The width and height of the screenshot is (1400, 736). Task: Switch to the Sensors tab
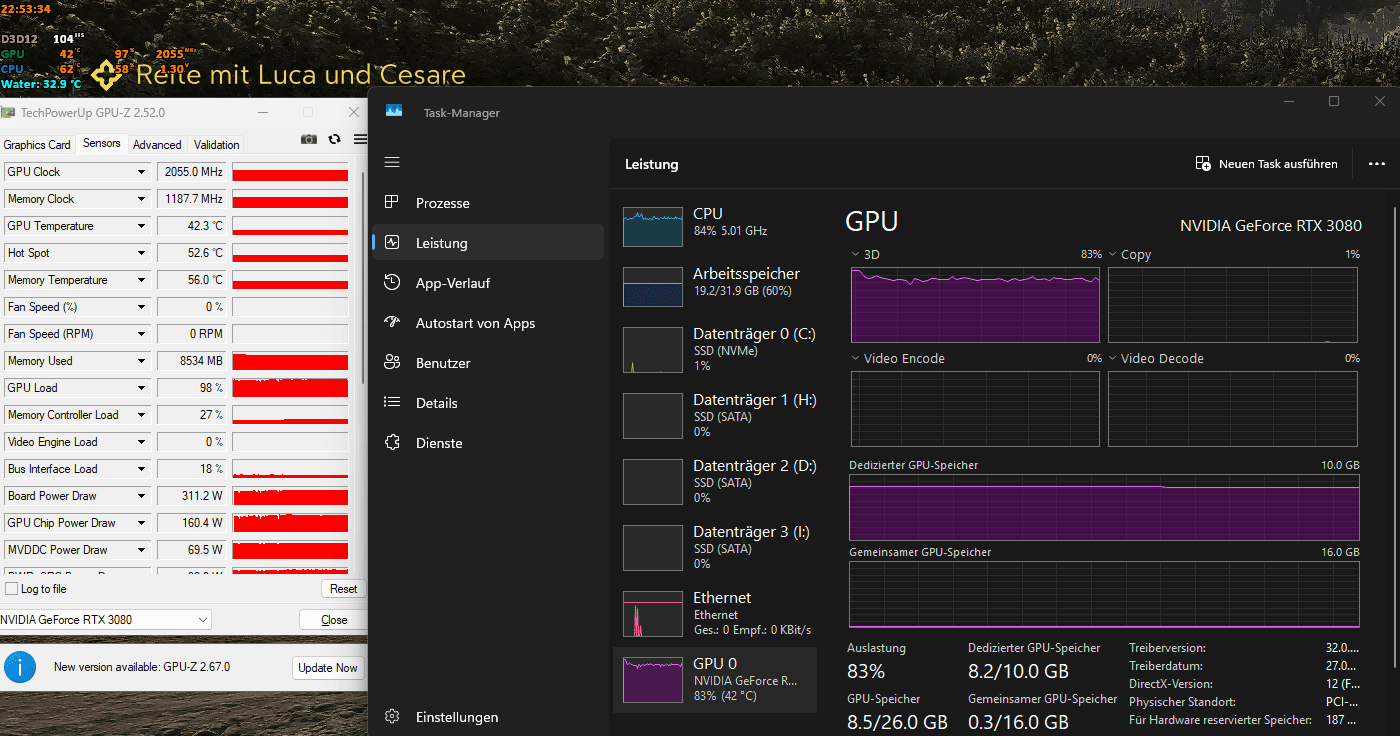pyautogui.click(x=102, y=143)
